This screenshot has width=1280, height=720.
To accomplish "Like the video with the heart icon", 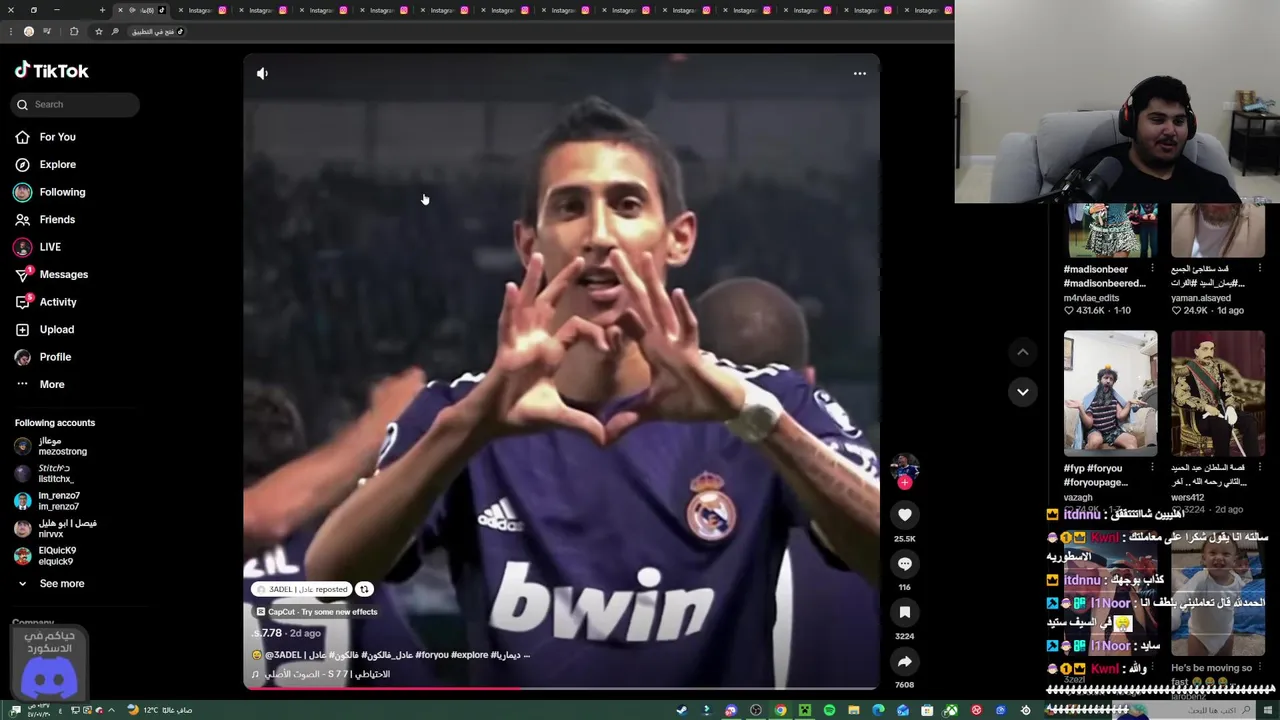I will coord(904,514).
